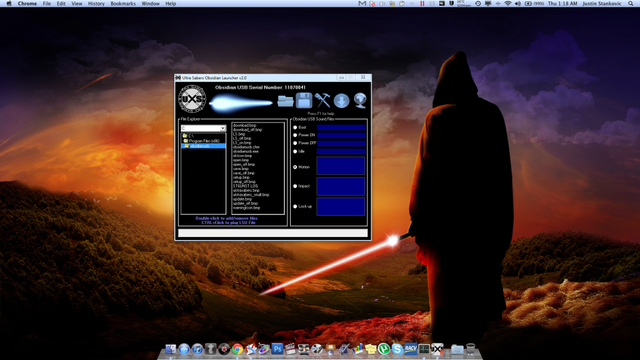Select obsidianusb.exe in the file list
This screenshot has height=360, width=640.
pyautogui.click(x=246, y=151)
